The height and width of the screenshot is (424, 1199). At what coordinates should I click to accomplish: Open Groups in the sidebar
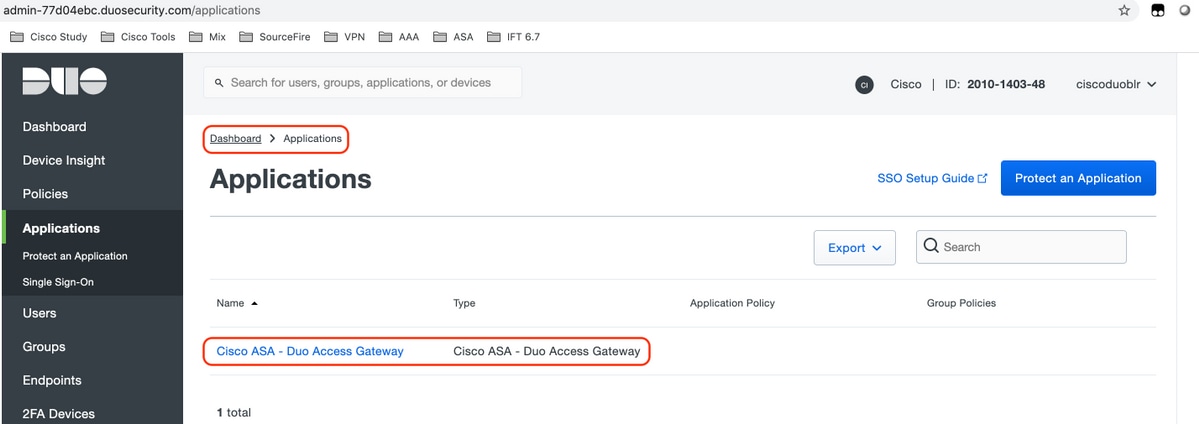[x=44, y=347]
